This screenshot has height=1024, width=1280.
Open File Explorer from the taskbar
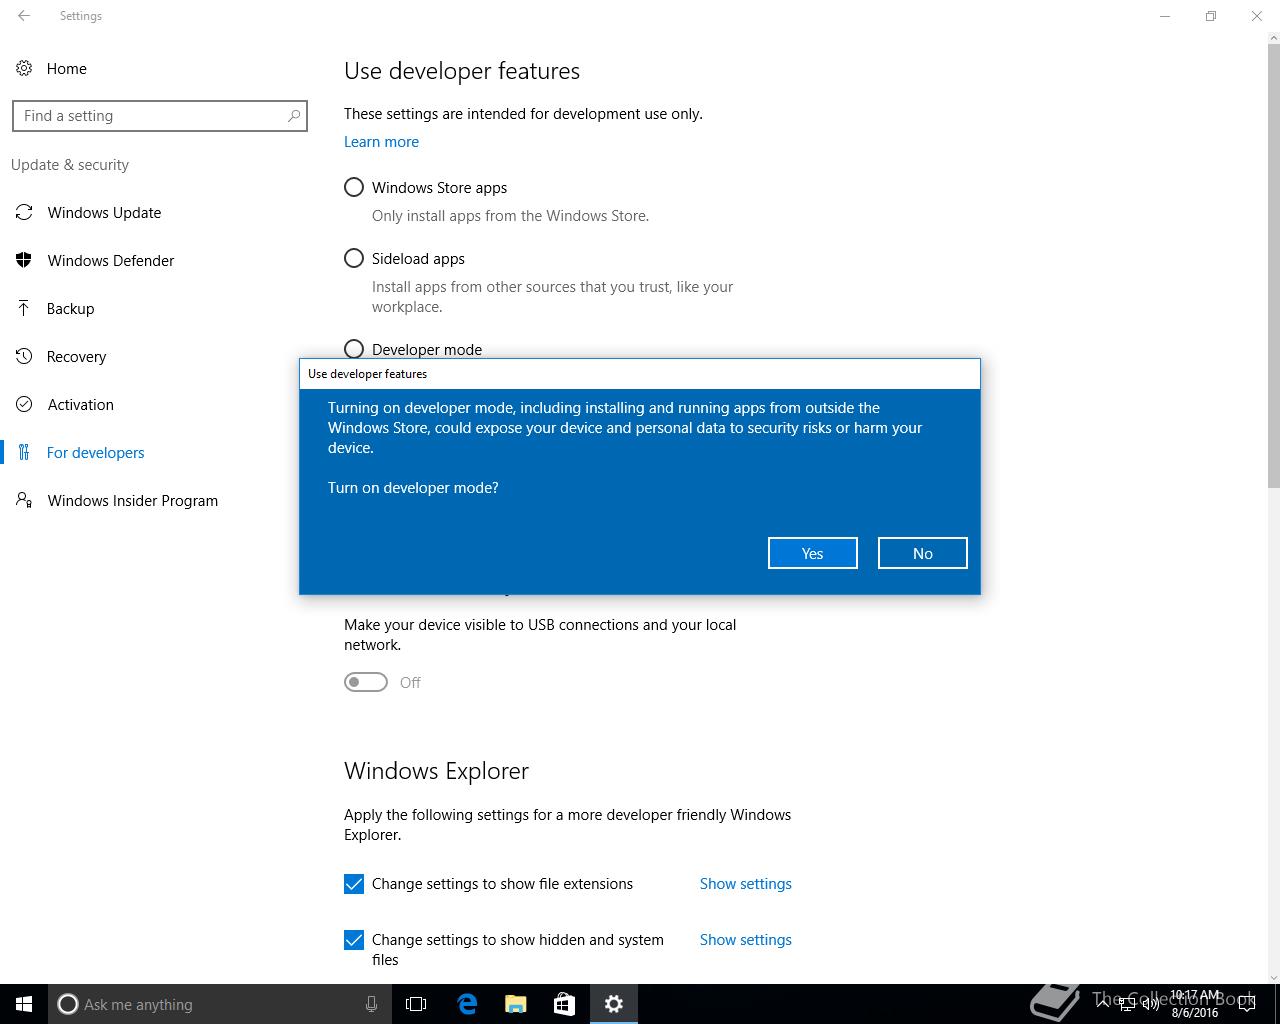pyautogui.click(x=516, y=1004)
